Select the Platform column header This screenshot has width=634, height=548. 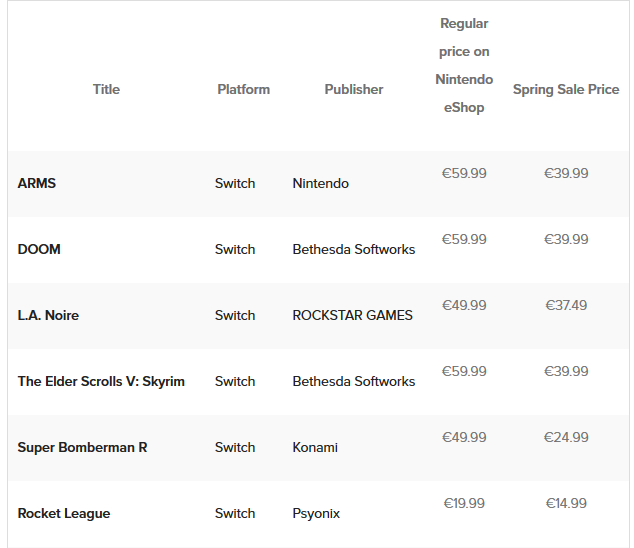(243, 89)
